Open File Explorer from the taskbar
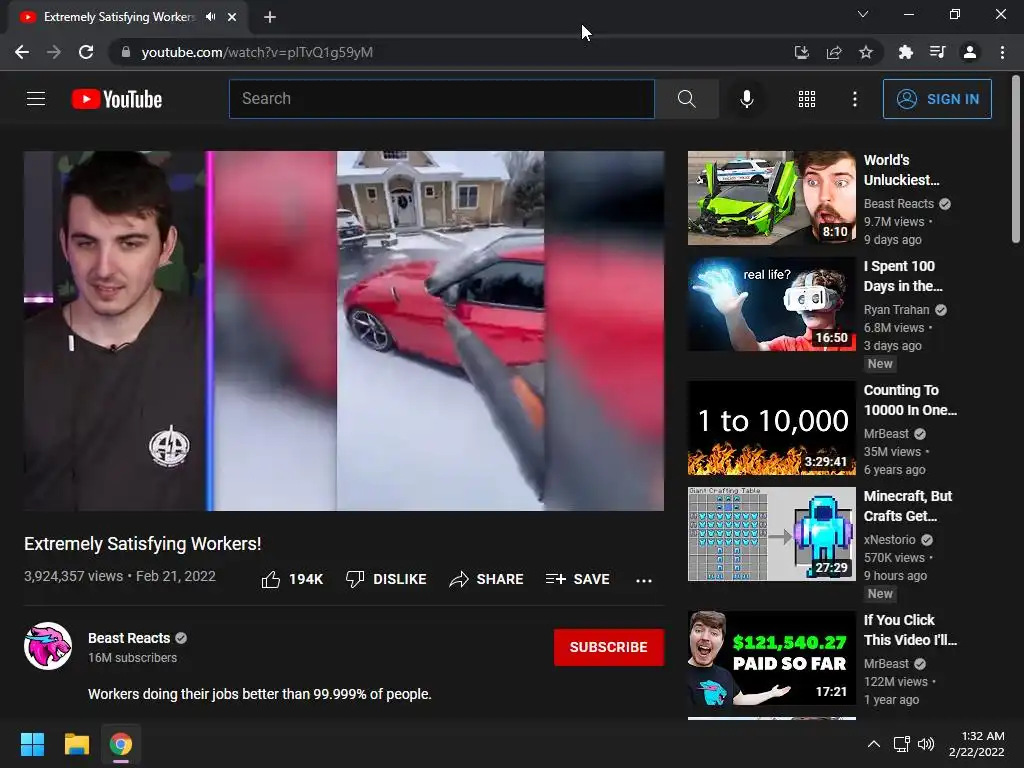Viewport: 1024px width, 768px height. [x=76, y=744]
